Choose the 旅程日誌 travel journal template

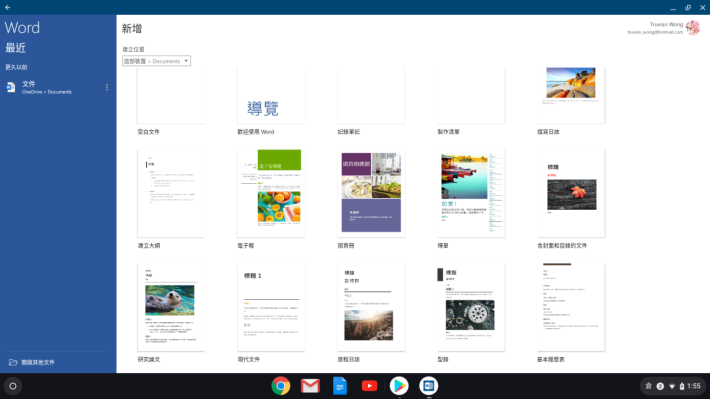[x=371, y=307]
